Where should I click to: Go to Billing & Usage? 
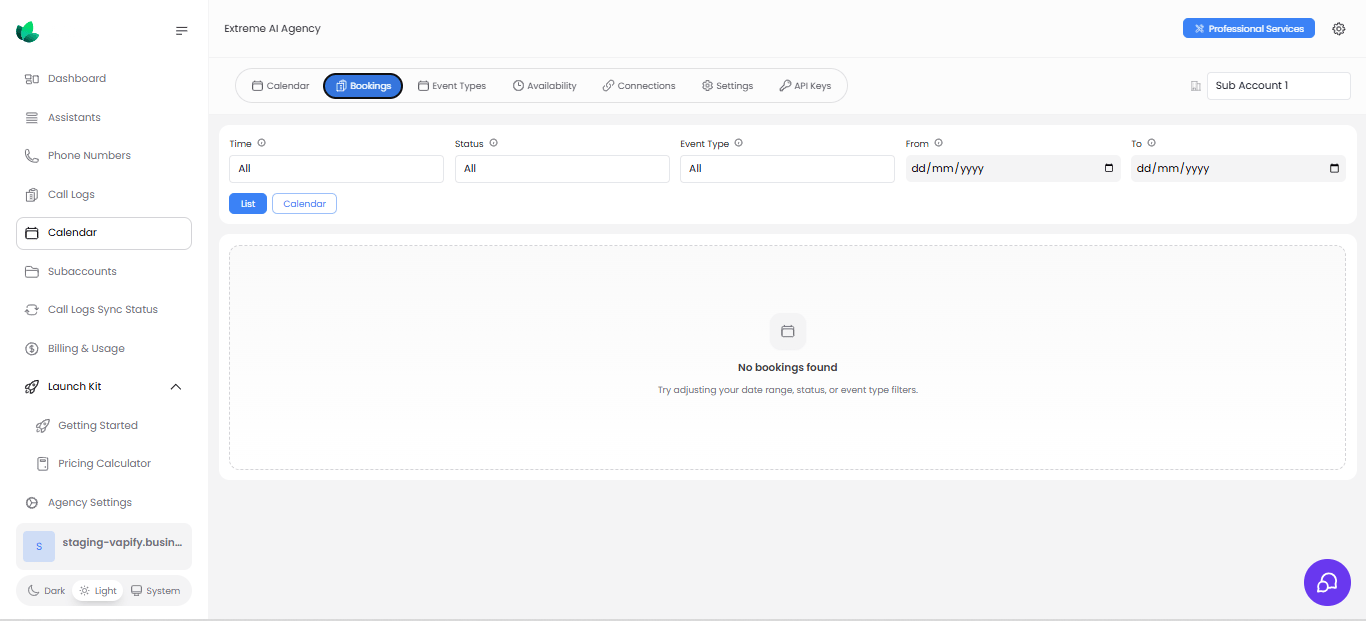pyautogui.click(x=104, y=348)
